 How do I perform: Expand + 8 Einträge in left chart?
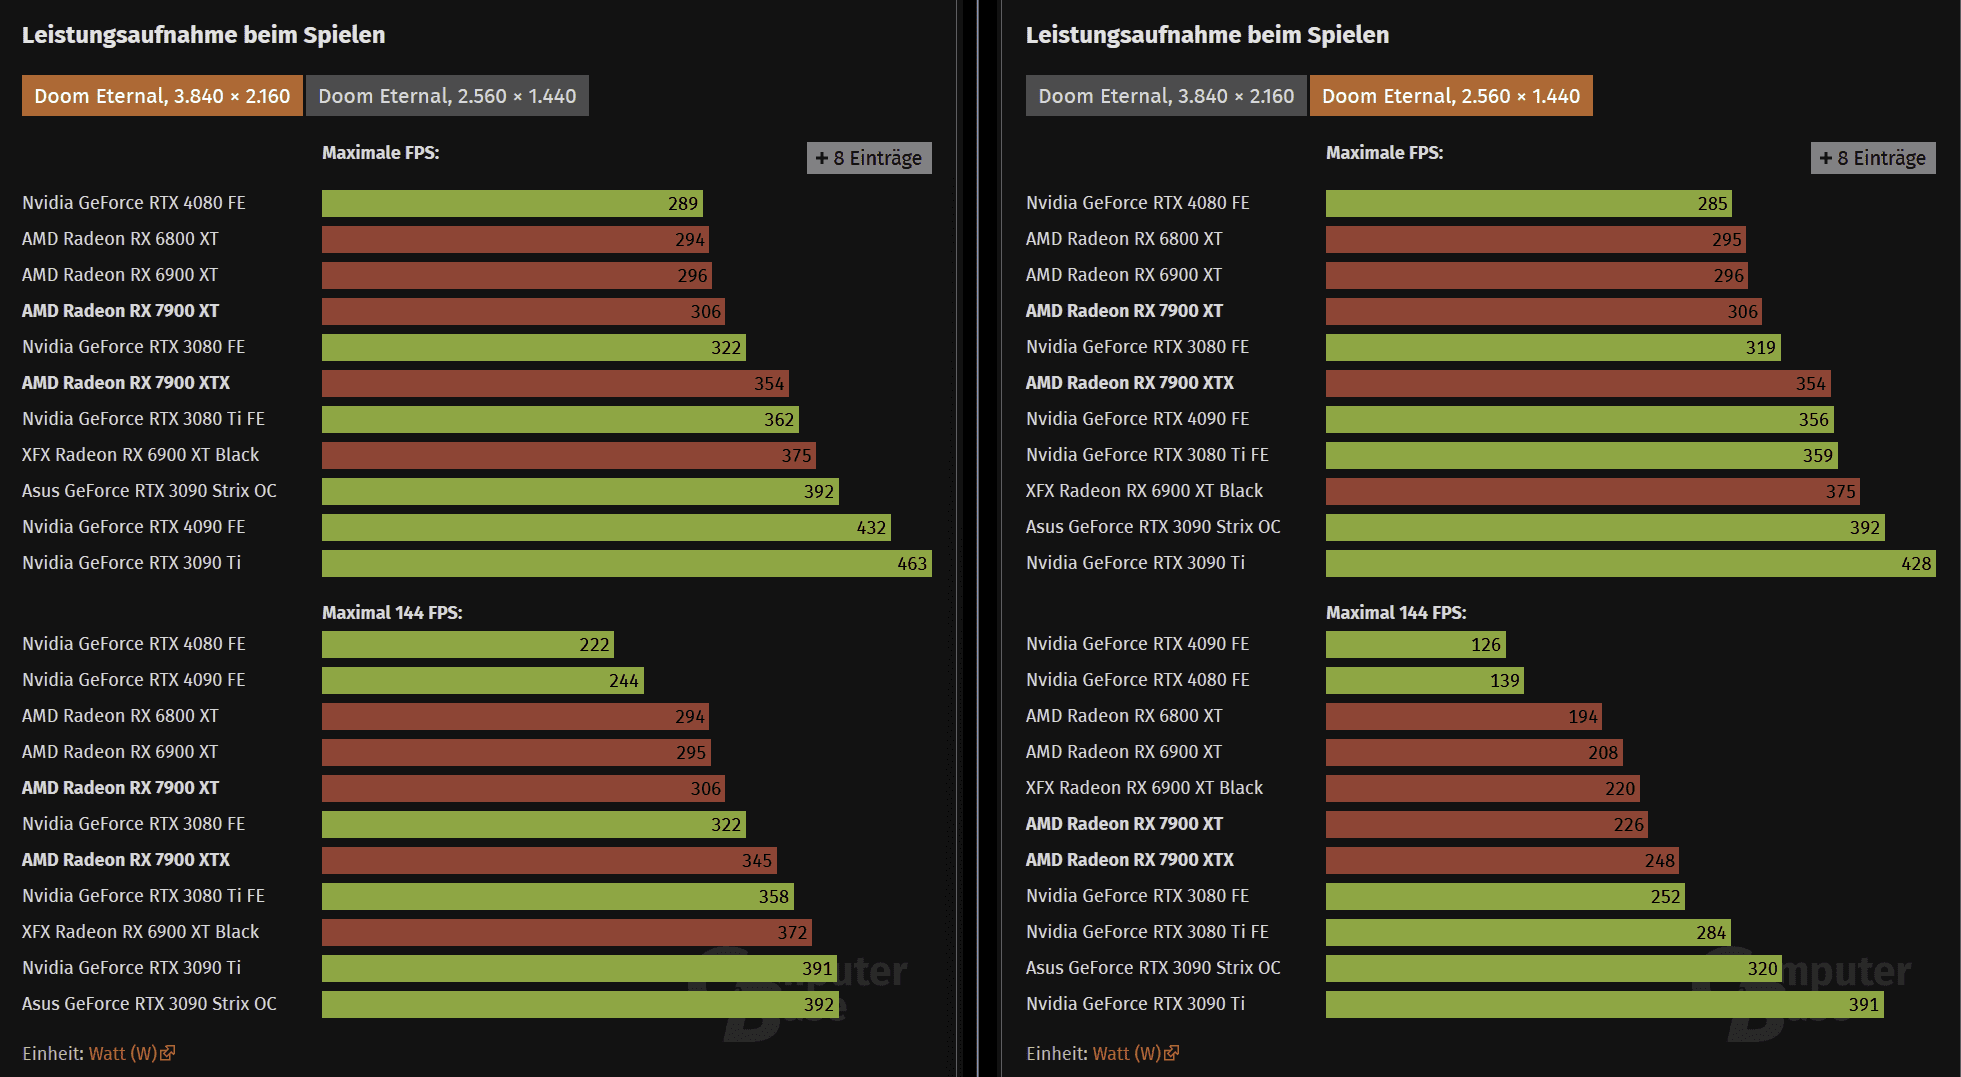tap(869, 158)
